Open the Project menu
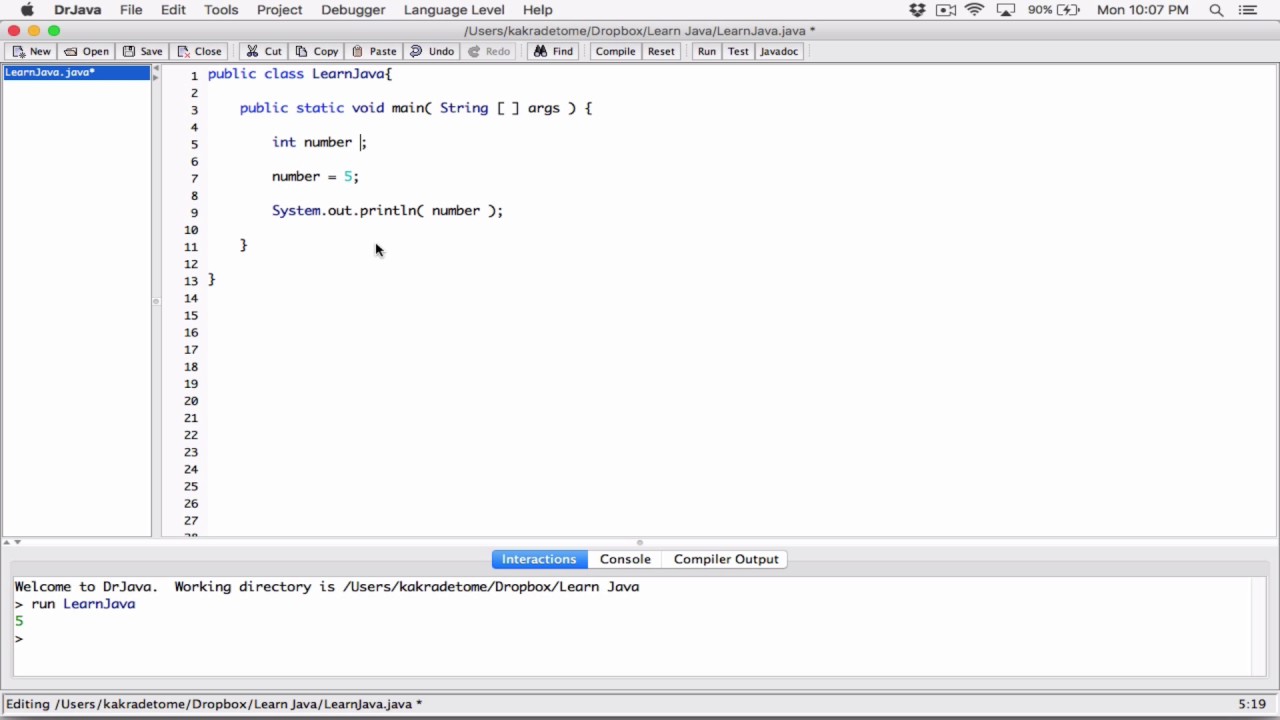Image resolution: width=1280 pixels, height=720 pixels. (x=279, y=10)
